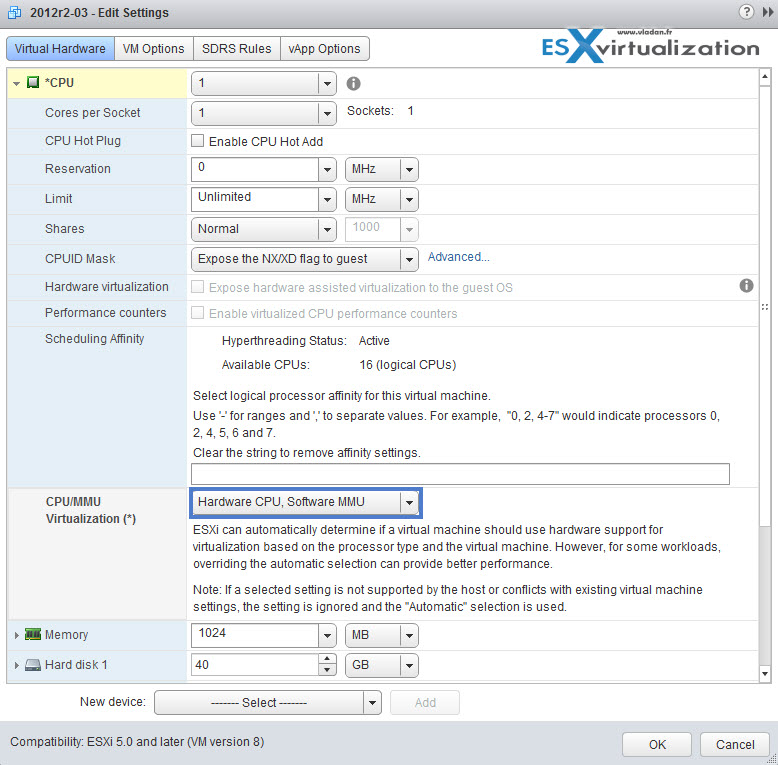Click the vertical scrollbar thumb
Screen dimensions: 778x765
(765, 305)
